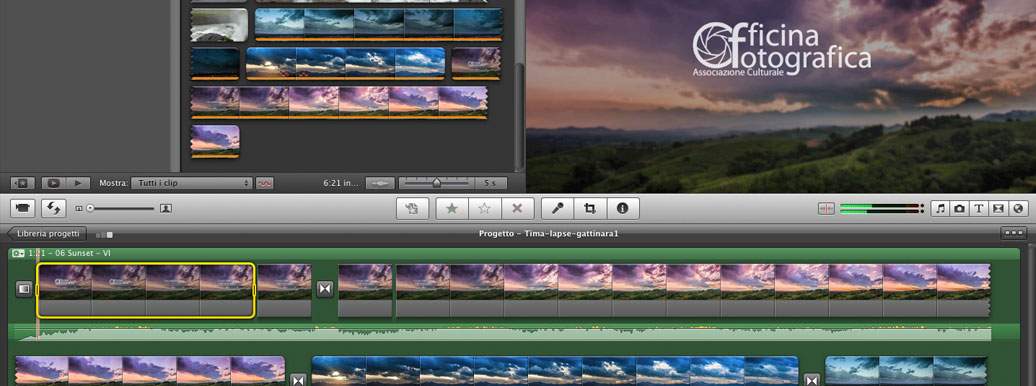Click the viewer preview showing Officina Fotografica
The width and height of the screenshot is (1036, 386).
(781, 96)
